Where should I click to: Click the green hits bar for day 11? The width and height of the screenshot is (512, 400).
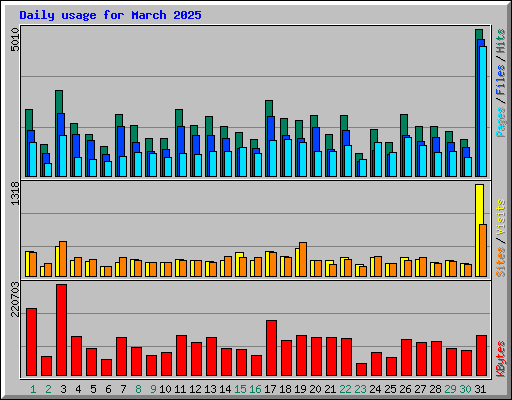179,118
